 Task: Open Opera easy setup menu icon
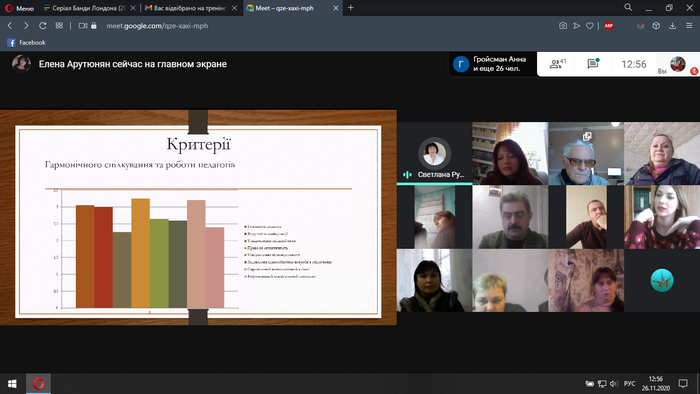point(689,26)
